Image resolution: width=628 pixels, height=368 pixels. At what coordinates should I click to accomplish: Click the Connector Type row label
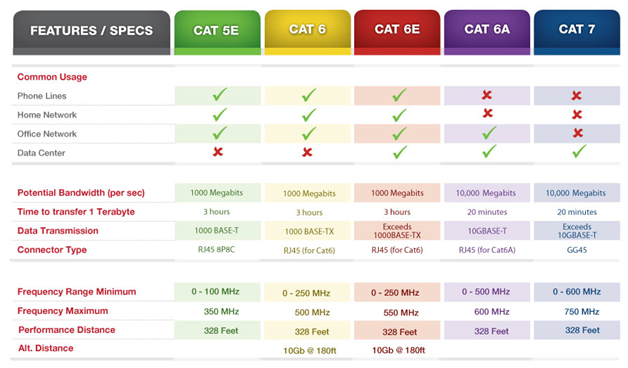coord(52,250)
